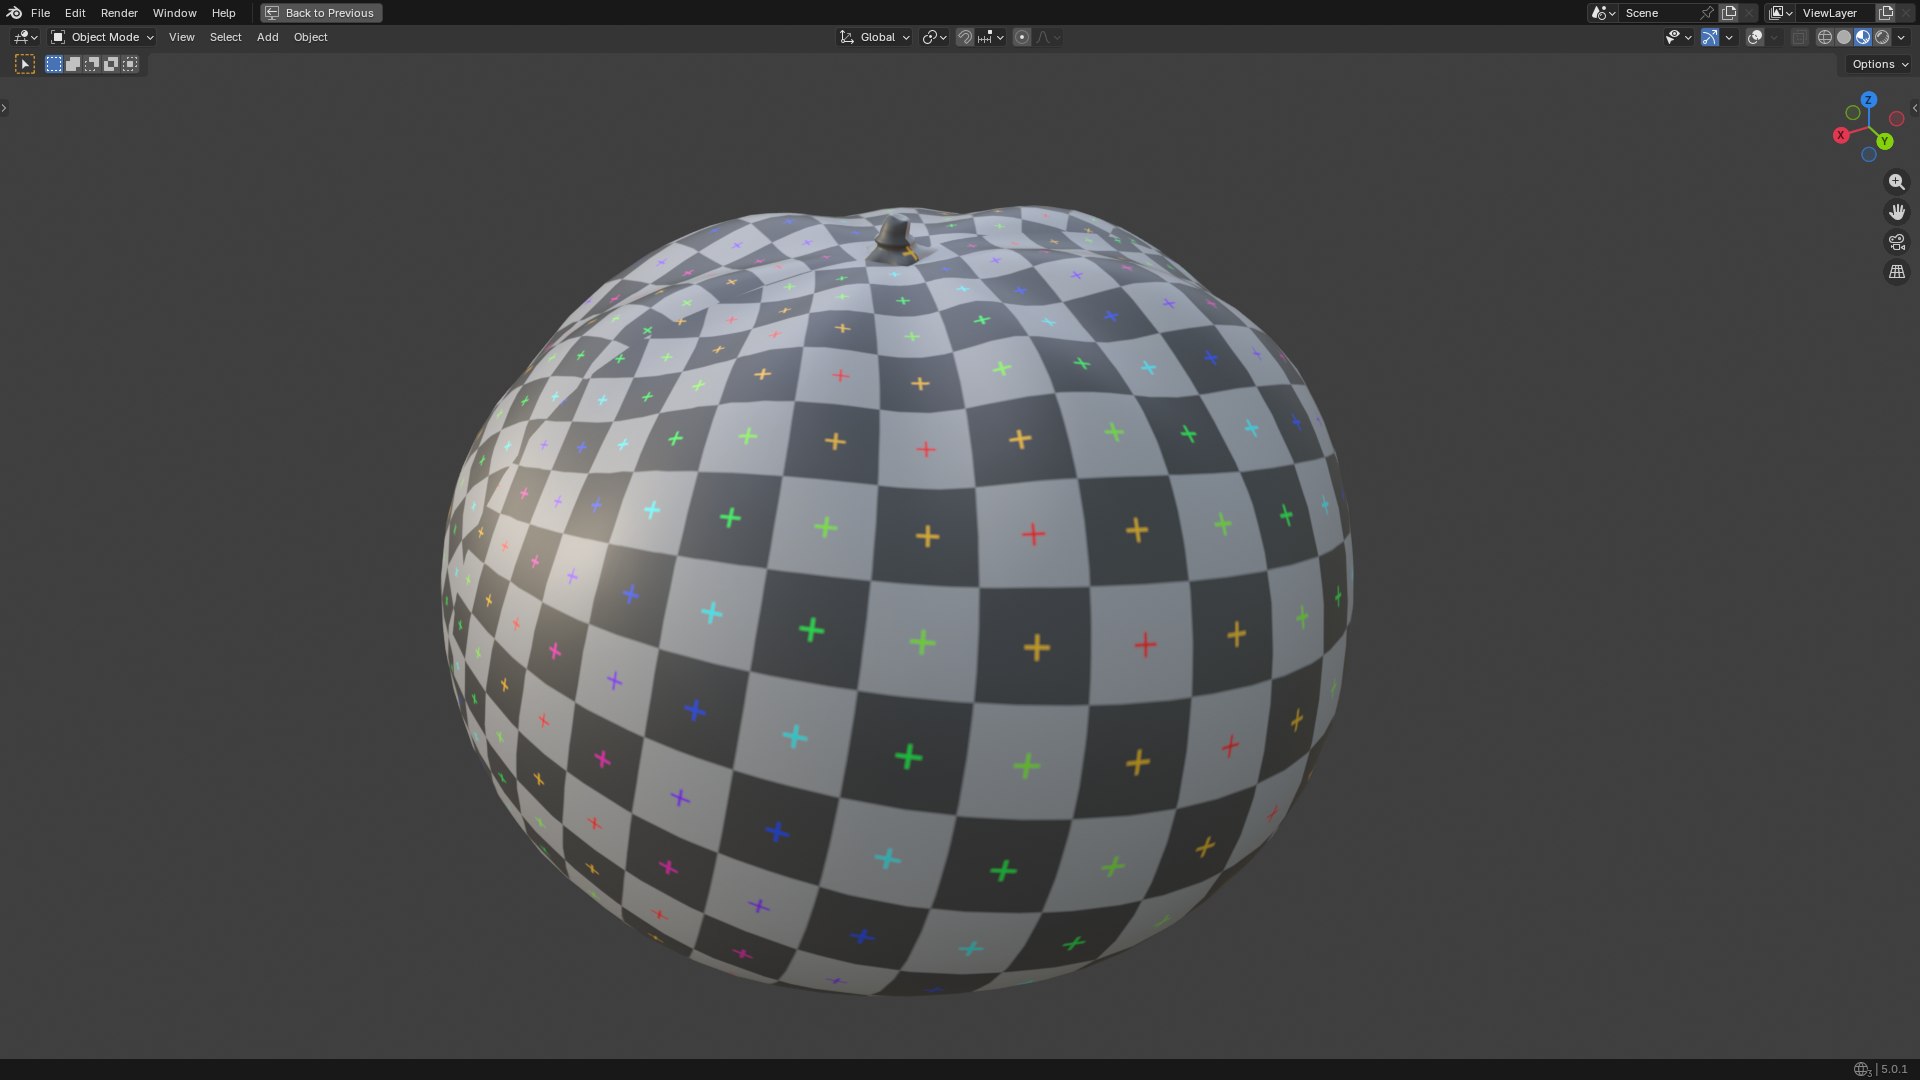Open Global transform orientation dropdown
Image resolution: width=1920 pixels, height=1080 pixels.
(x=874, y=37)
